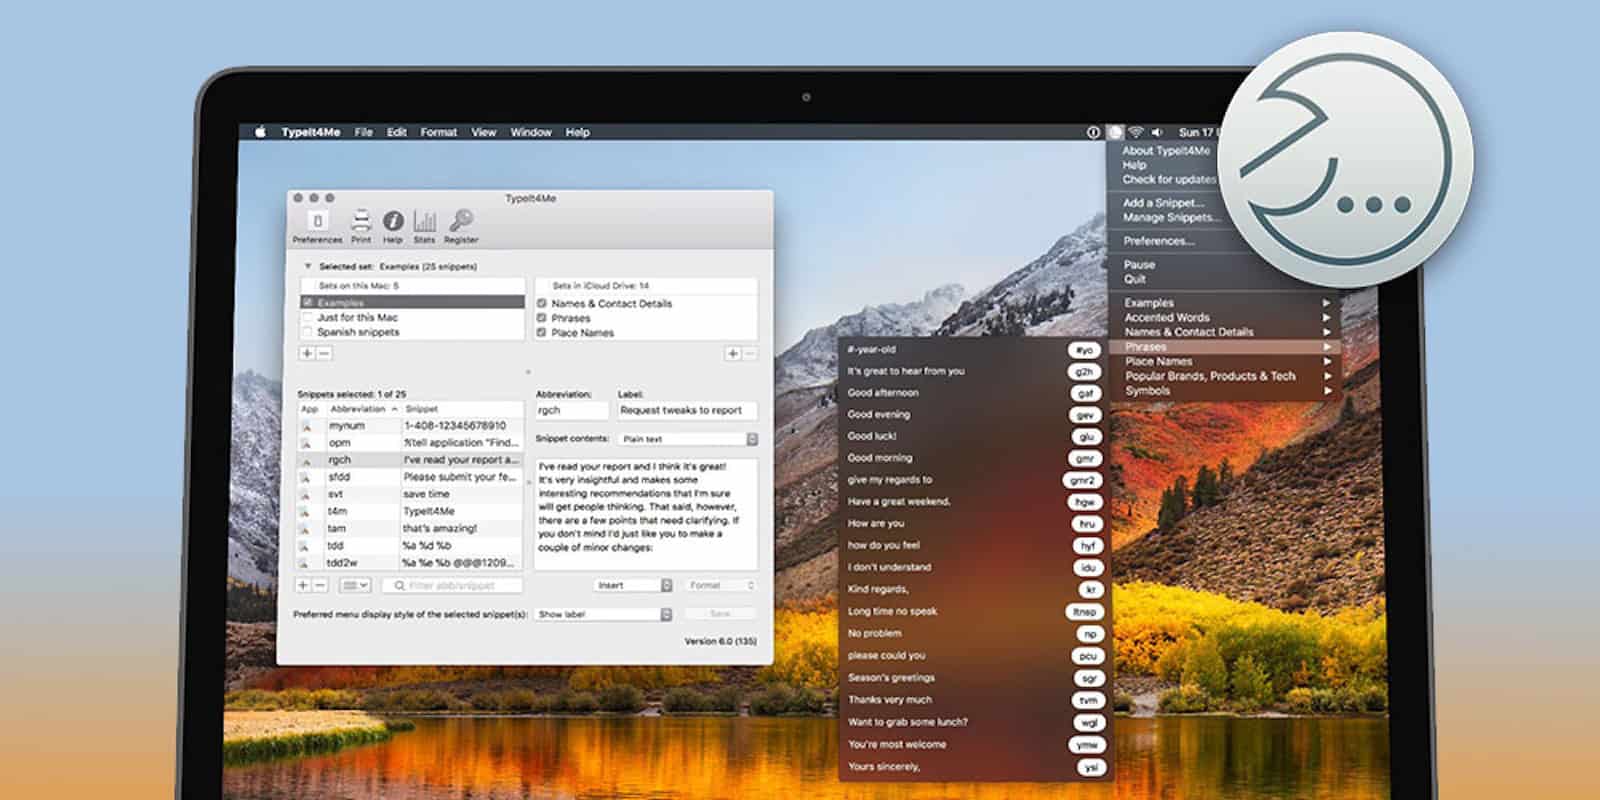Click the TypeIt4Me menu bar status icon
The width and height of the screenshot is (1600, 800).
[1115, 132]
